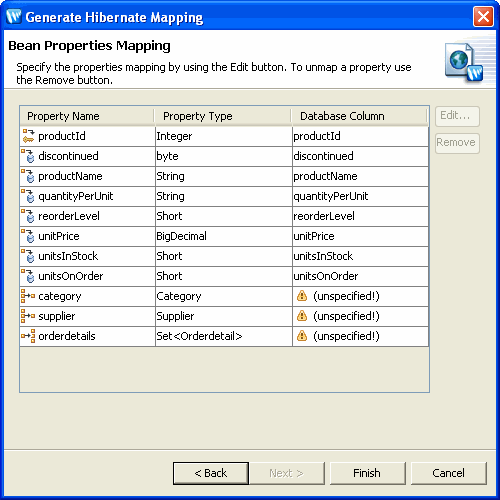Click the warning icon in orderdetails row
The width and height of the screenshot is (500, 500).
[x=302, y=336]
